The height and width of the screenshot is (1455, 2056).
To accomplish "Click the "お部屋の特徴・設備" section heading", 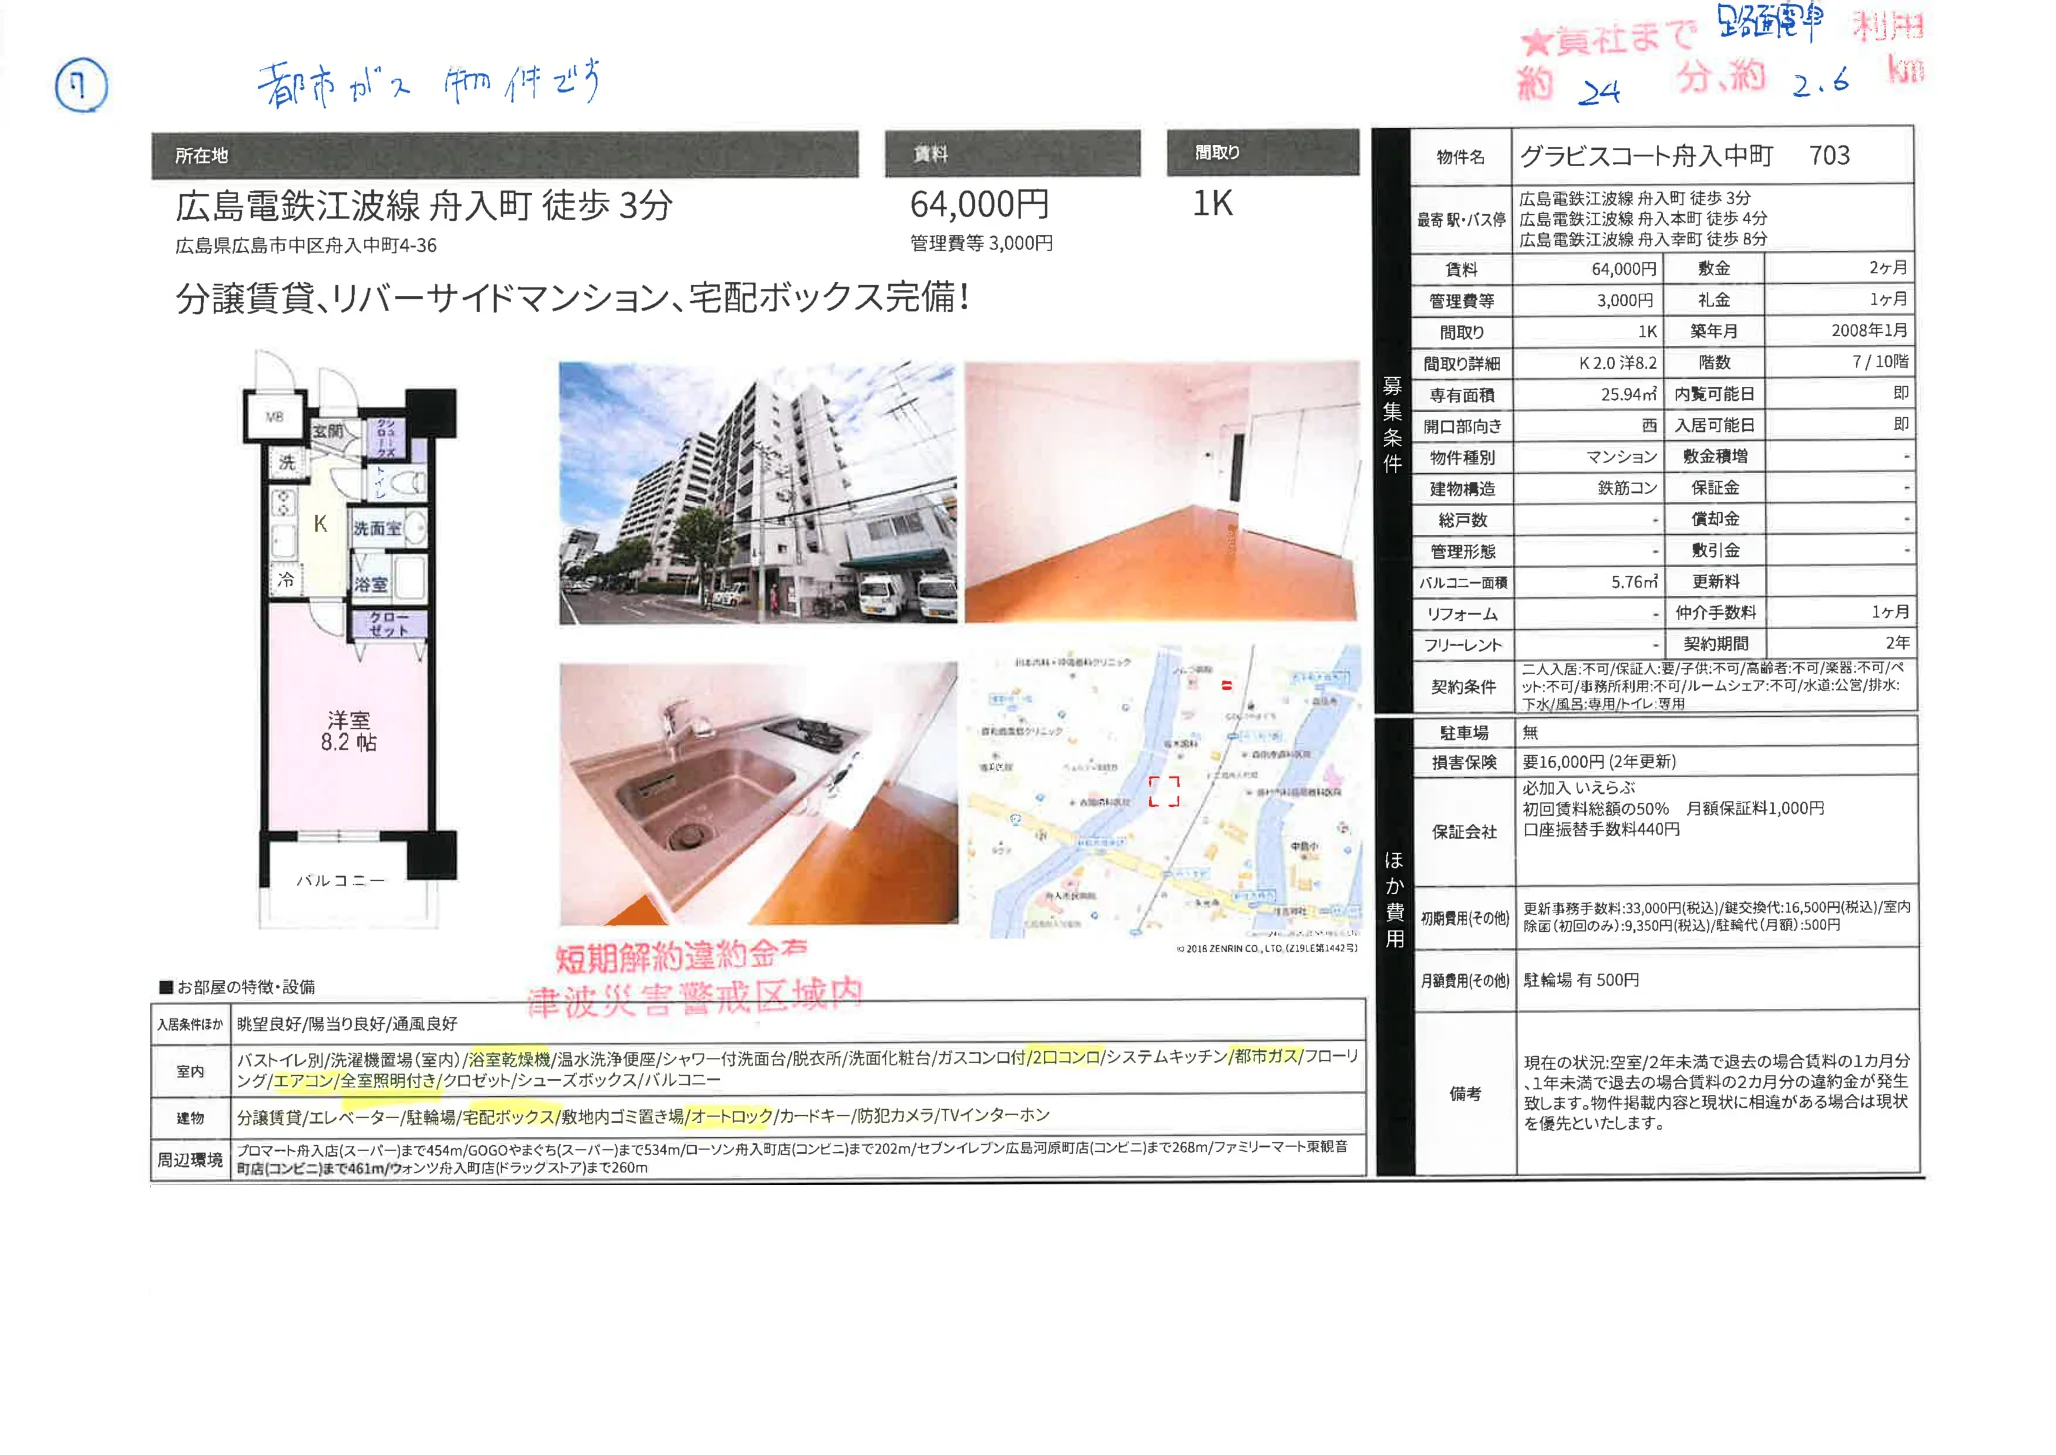I will click(238, 987).
